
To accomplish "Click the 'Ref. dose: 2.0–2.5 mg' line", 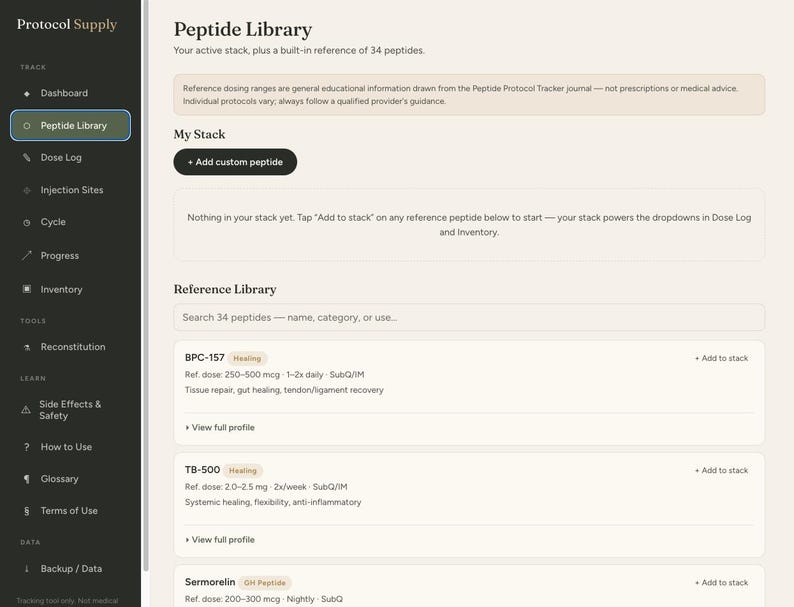I will tap(266, 487).
